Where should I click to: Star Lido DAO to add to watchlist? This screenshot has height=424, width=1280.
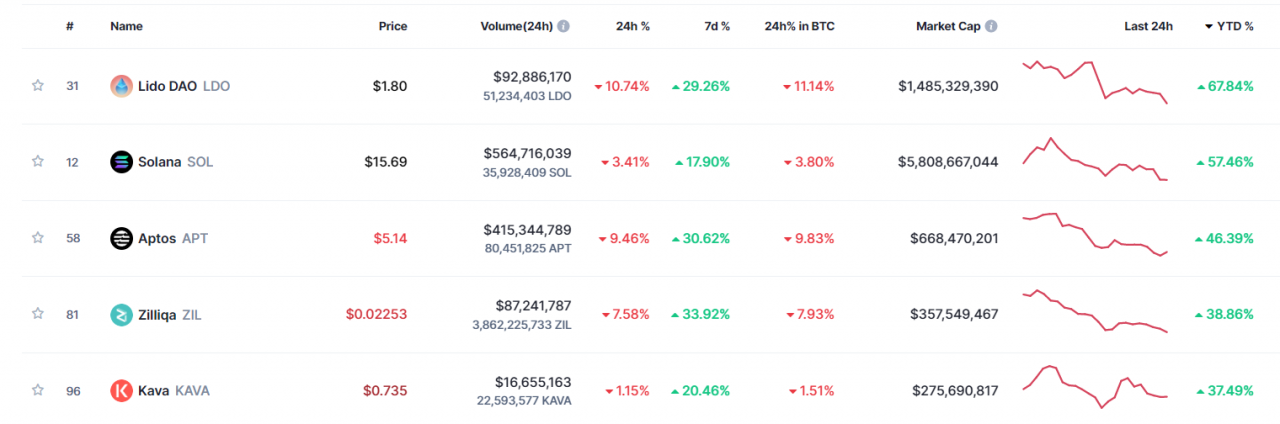[38, 86]
